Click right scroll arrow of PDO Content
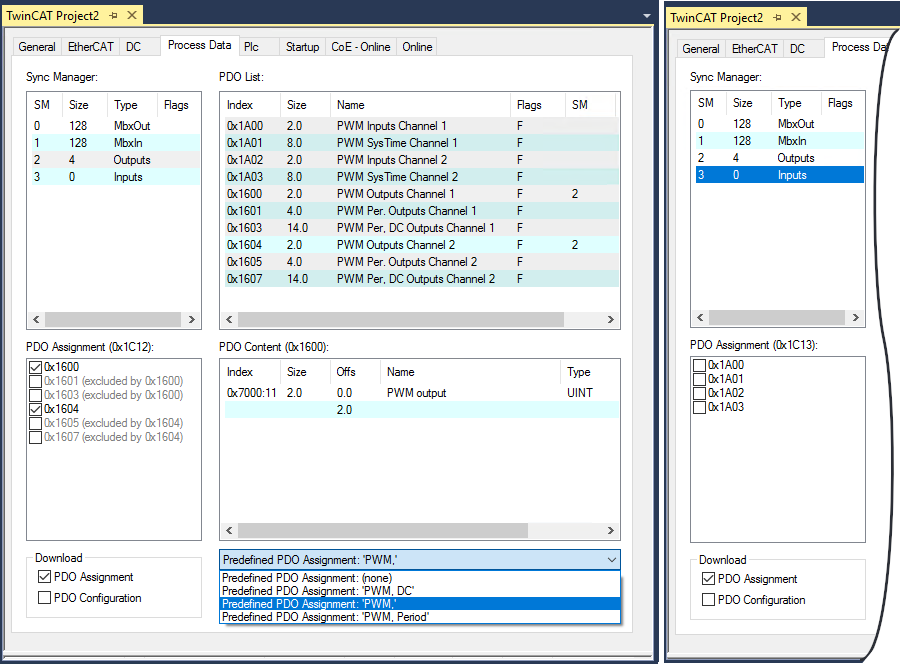900x664 pixels. [x=611, y=531]
